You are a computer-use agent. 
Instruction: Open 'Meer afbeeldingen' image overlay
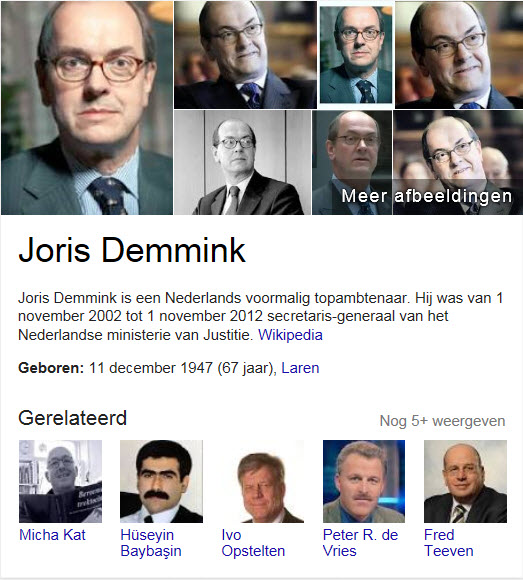pyautogui.click(x=426, y=196)
